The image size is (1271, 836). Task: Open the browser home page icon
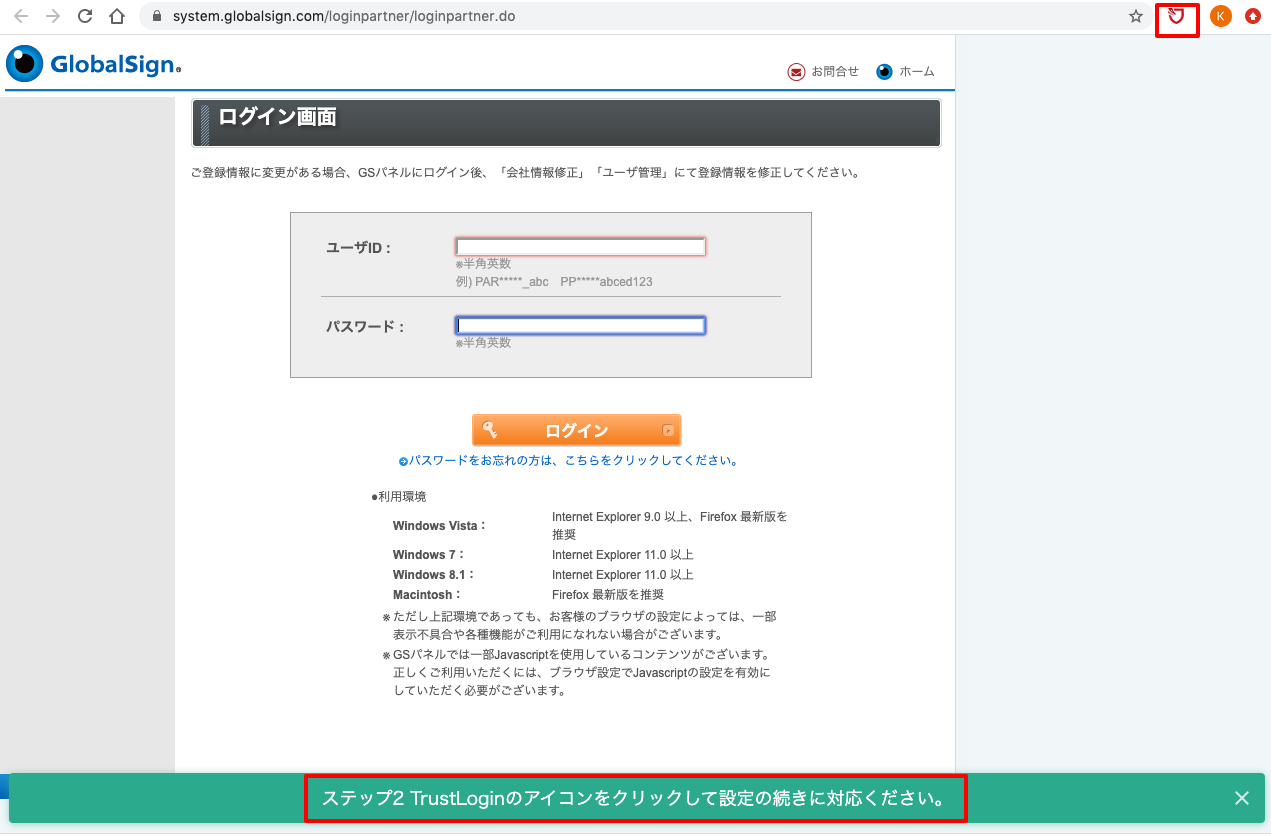point(117,16)
